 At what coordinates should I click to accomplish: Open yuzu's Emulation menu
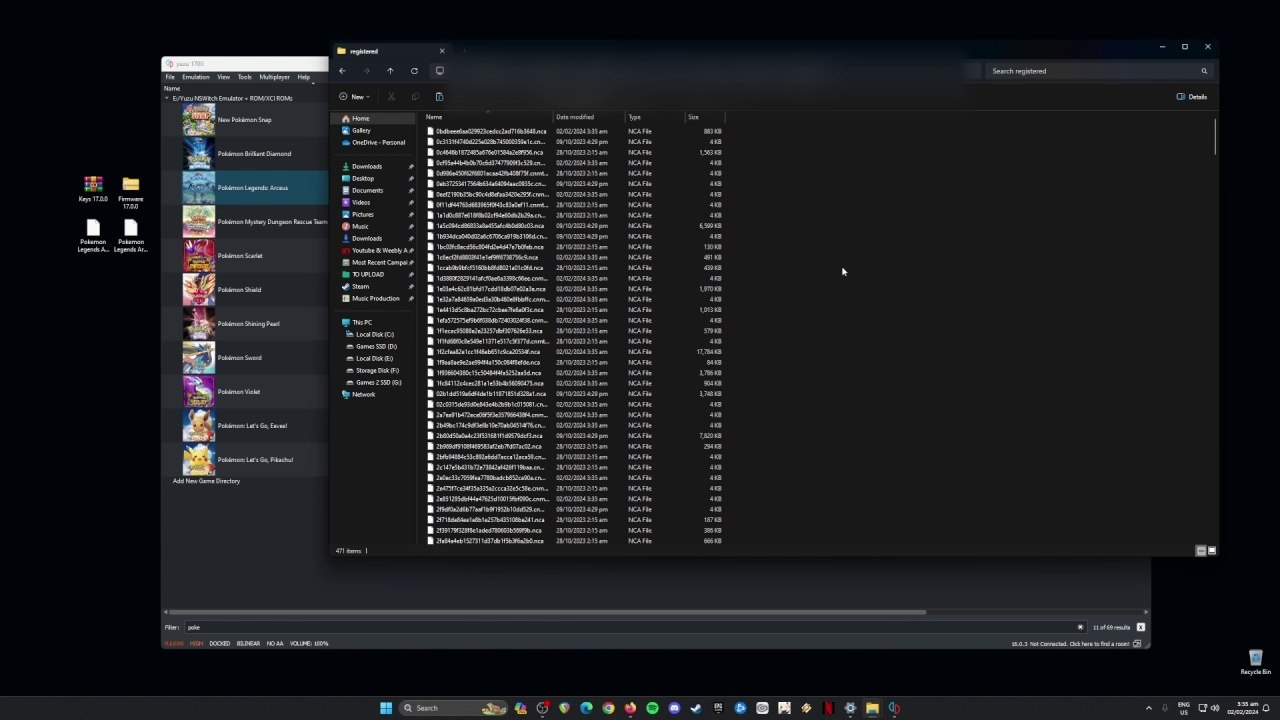pos(196,77)
